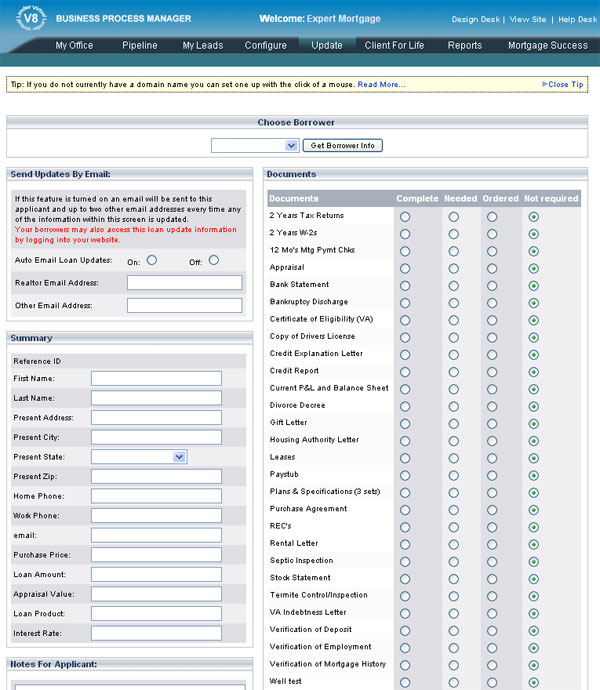Click the Purchase Price field
Viewport: 600px width, 690px height.
pos(156,554)
